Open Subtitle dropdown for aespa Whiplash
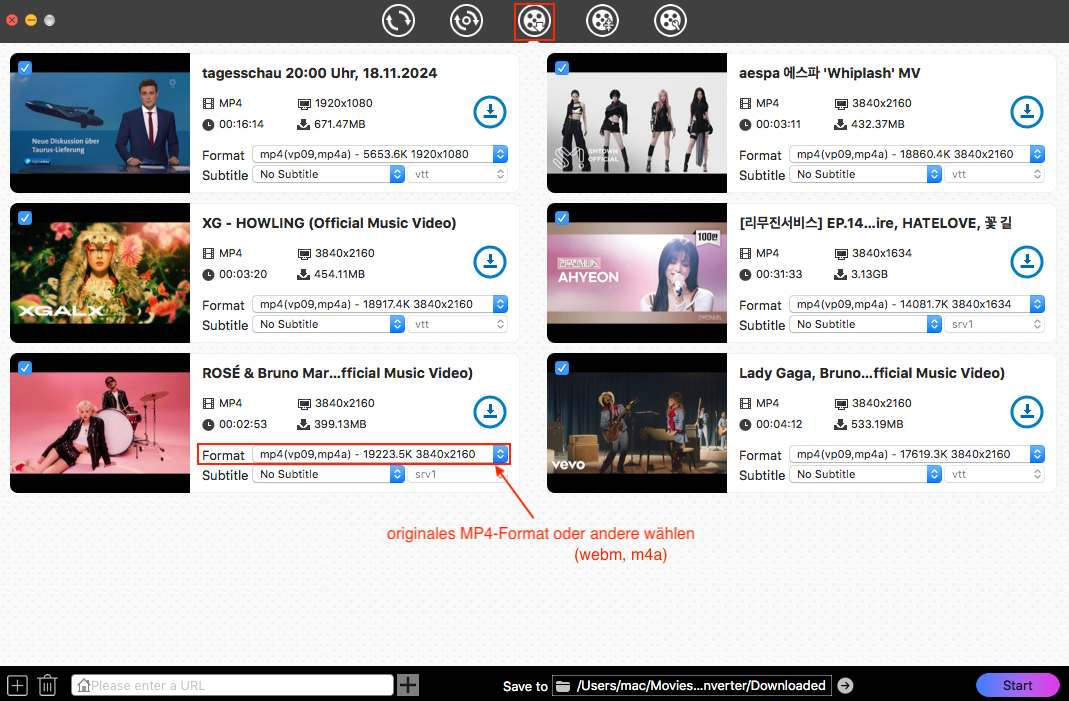Viewport: 1069px width, 701px height. pos(866,174)
